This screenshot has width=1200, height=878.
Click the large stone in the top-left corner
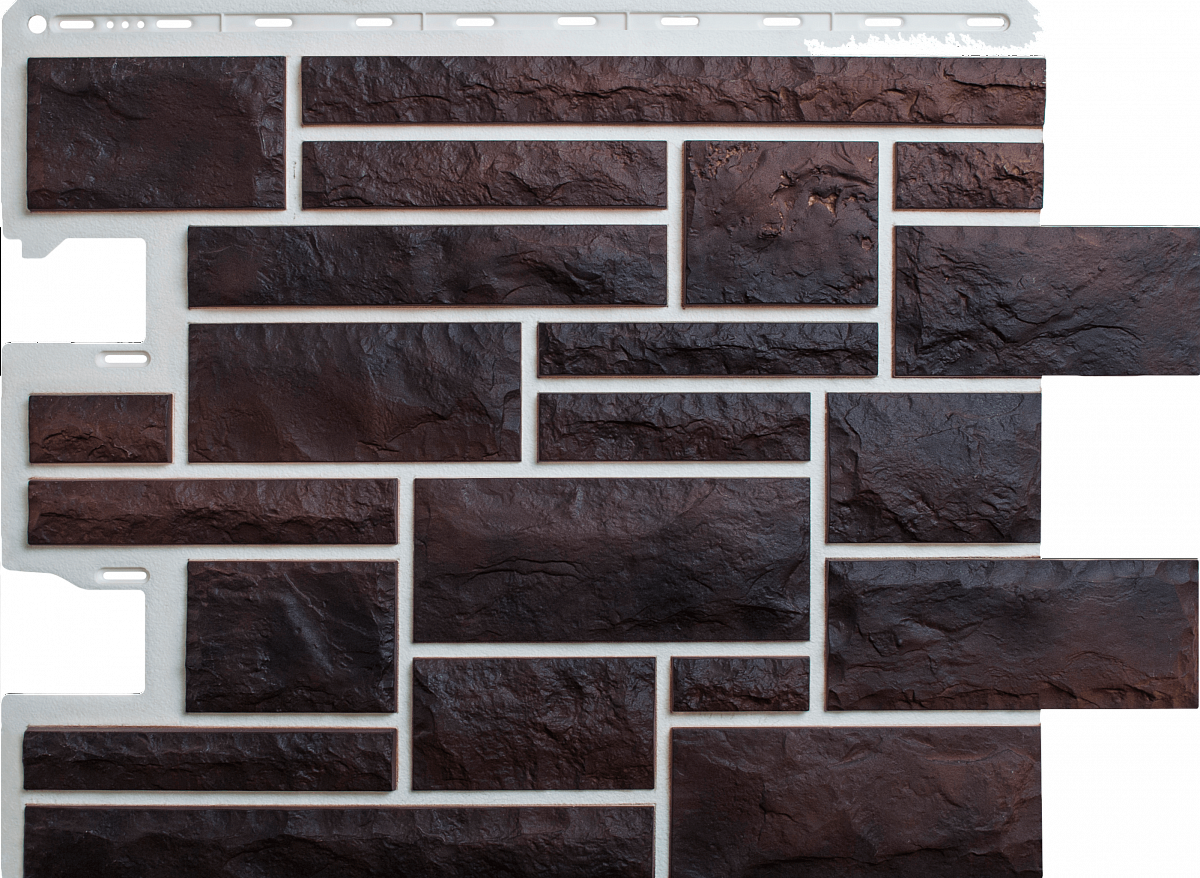click(156, 133)
